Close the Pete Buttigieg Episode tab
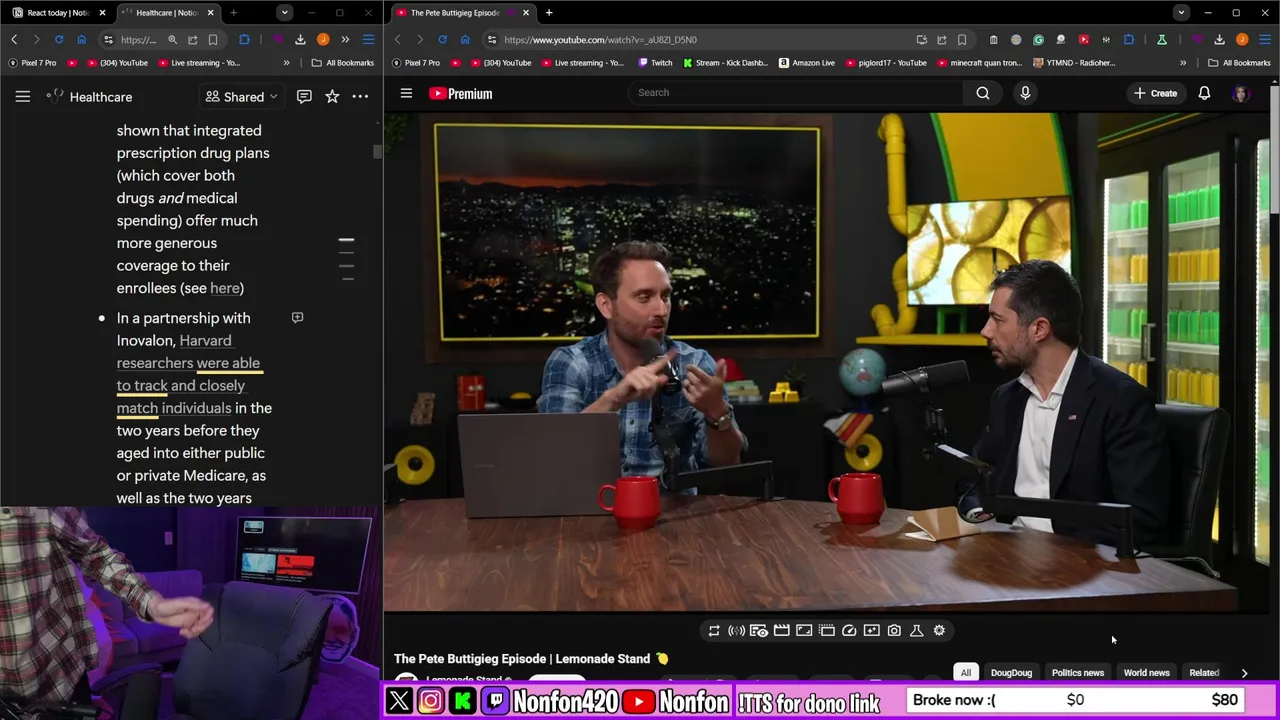1280x720 pixels. [526, 13]
